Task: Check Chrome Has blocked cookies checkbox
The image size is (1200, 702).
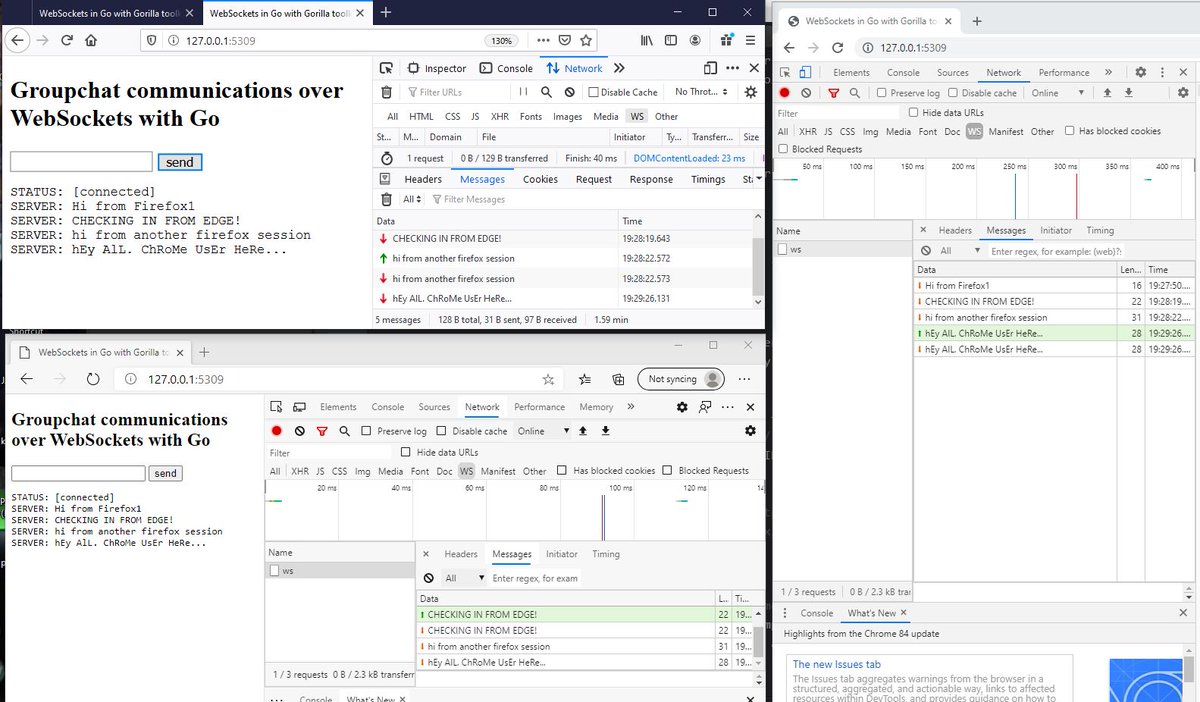Action: point(1070,131)
